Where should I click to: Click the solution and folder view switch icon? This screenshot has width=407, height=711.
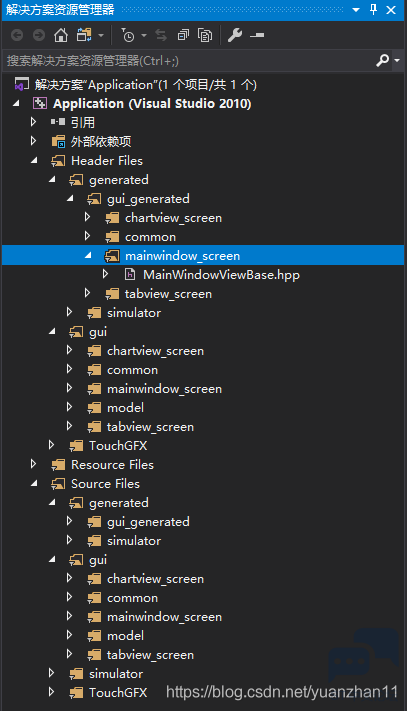coord(84,35)
